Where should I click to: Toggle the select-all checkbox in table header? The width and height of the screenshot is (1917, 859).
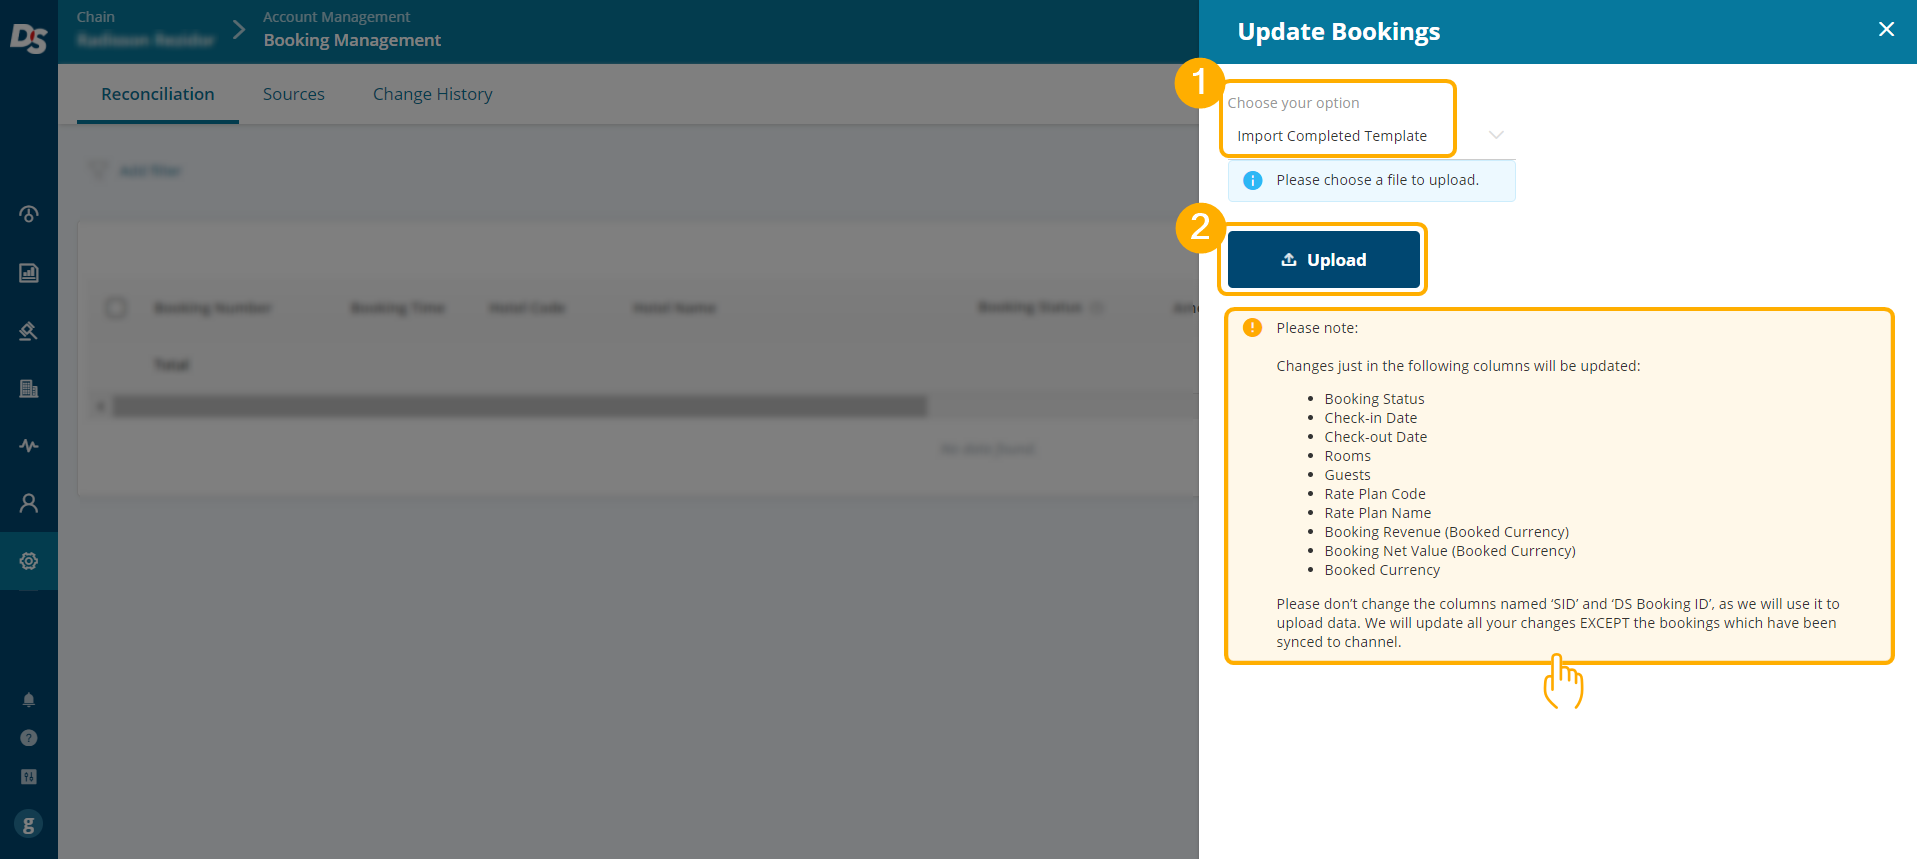[116, 308]
